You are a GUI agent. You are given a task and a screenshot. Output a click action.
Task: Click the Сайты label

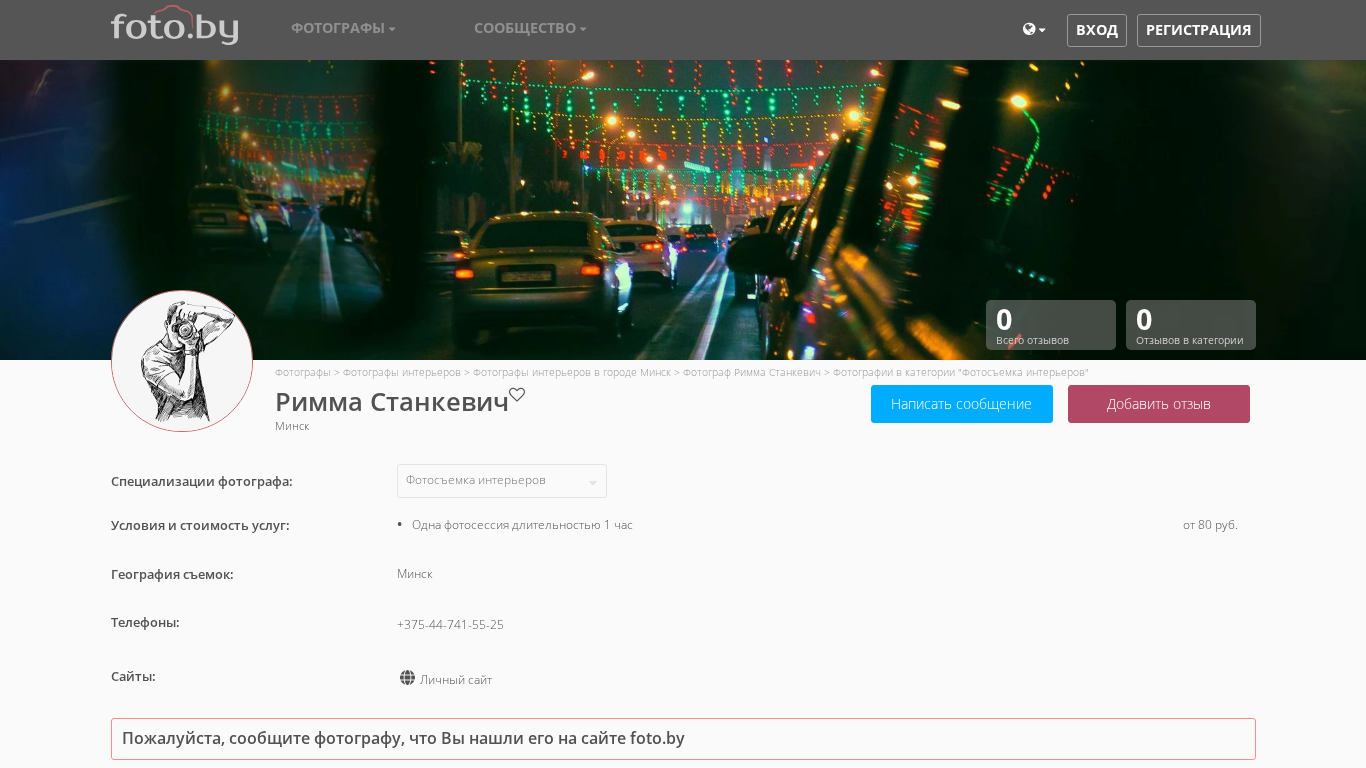[x=133, y=676]
